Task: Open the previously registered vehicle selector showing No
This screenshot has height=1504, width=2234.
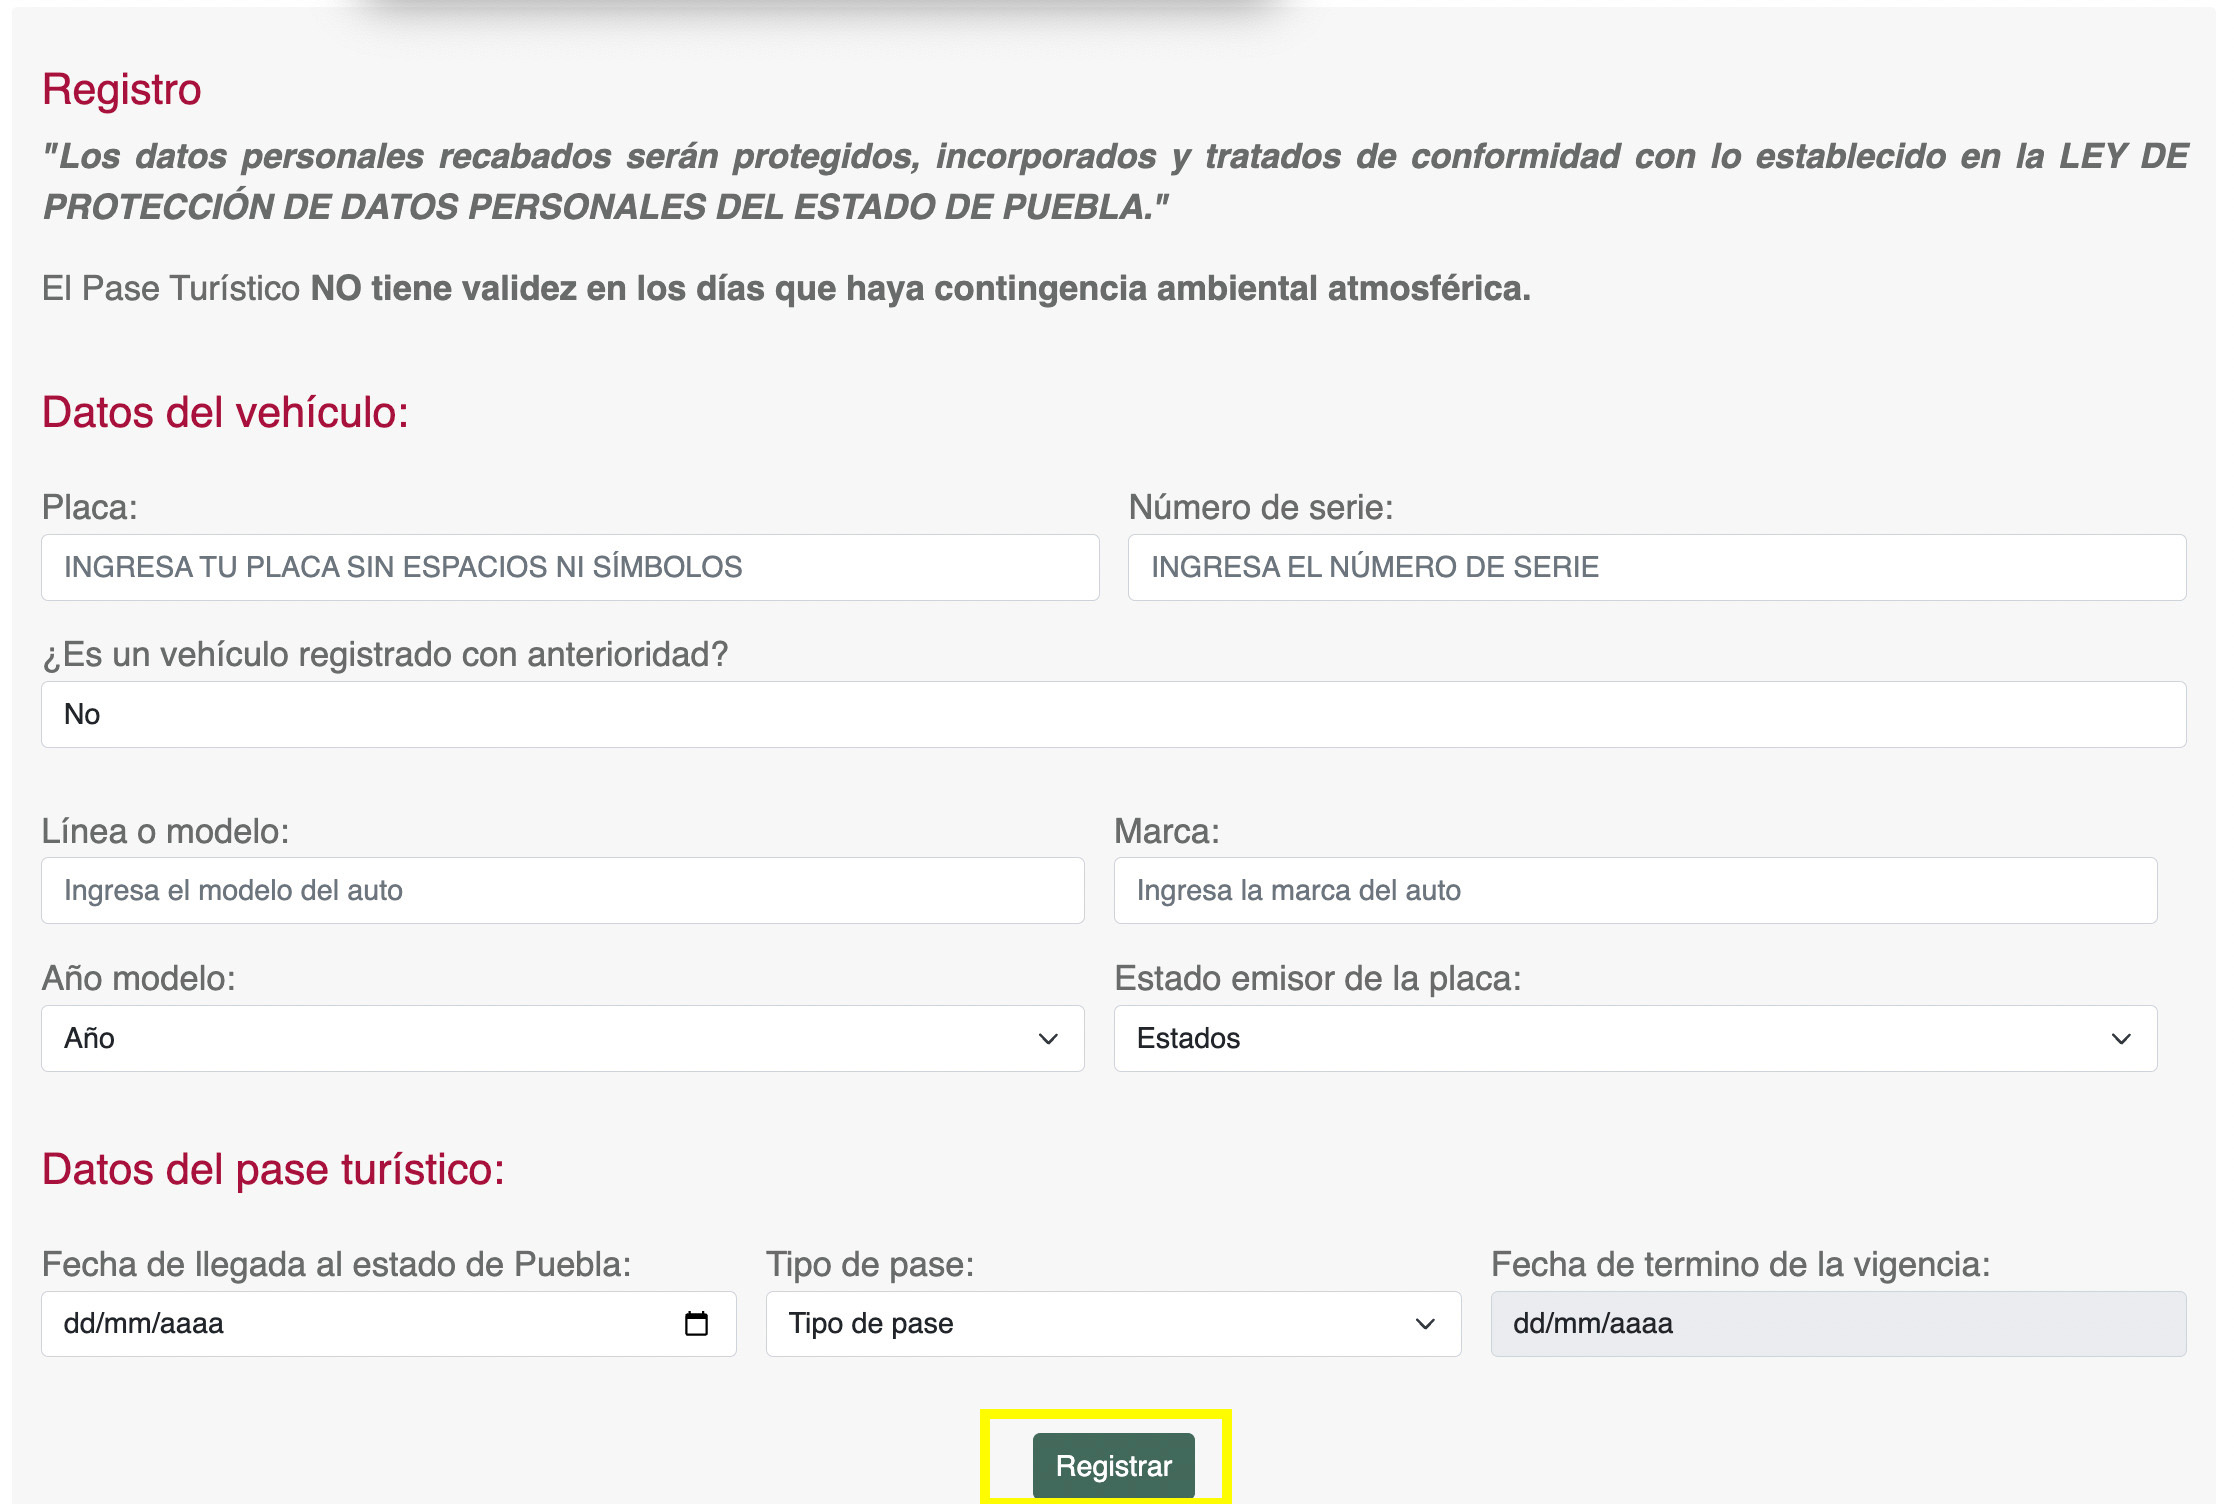Action: [x=1112, y=714]
